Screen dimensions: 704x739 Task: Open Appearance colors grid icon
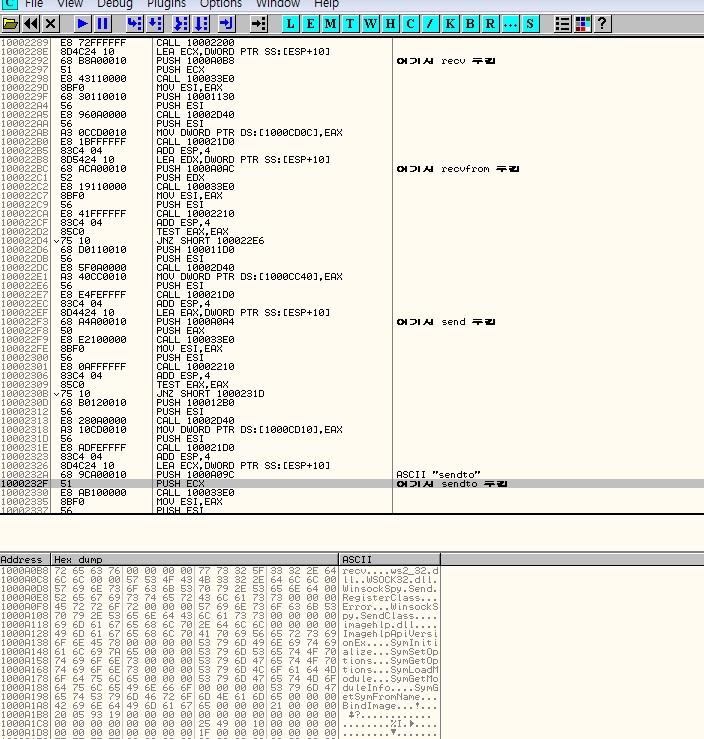(x=582, y=24)
